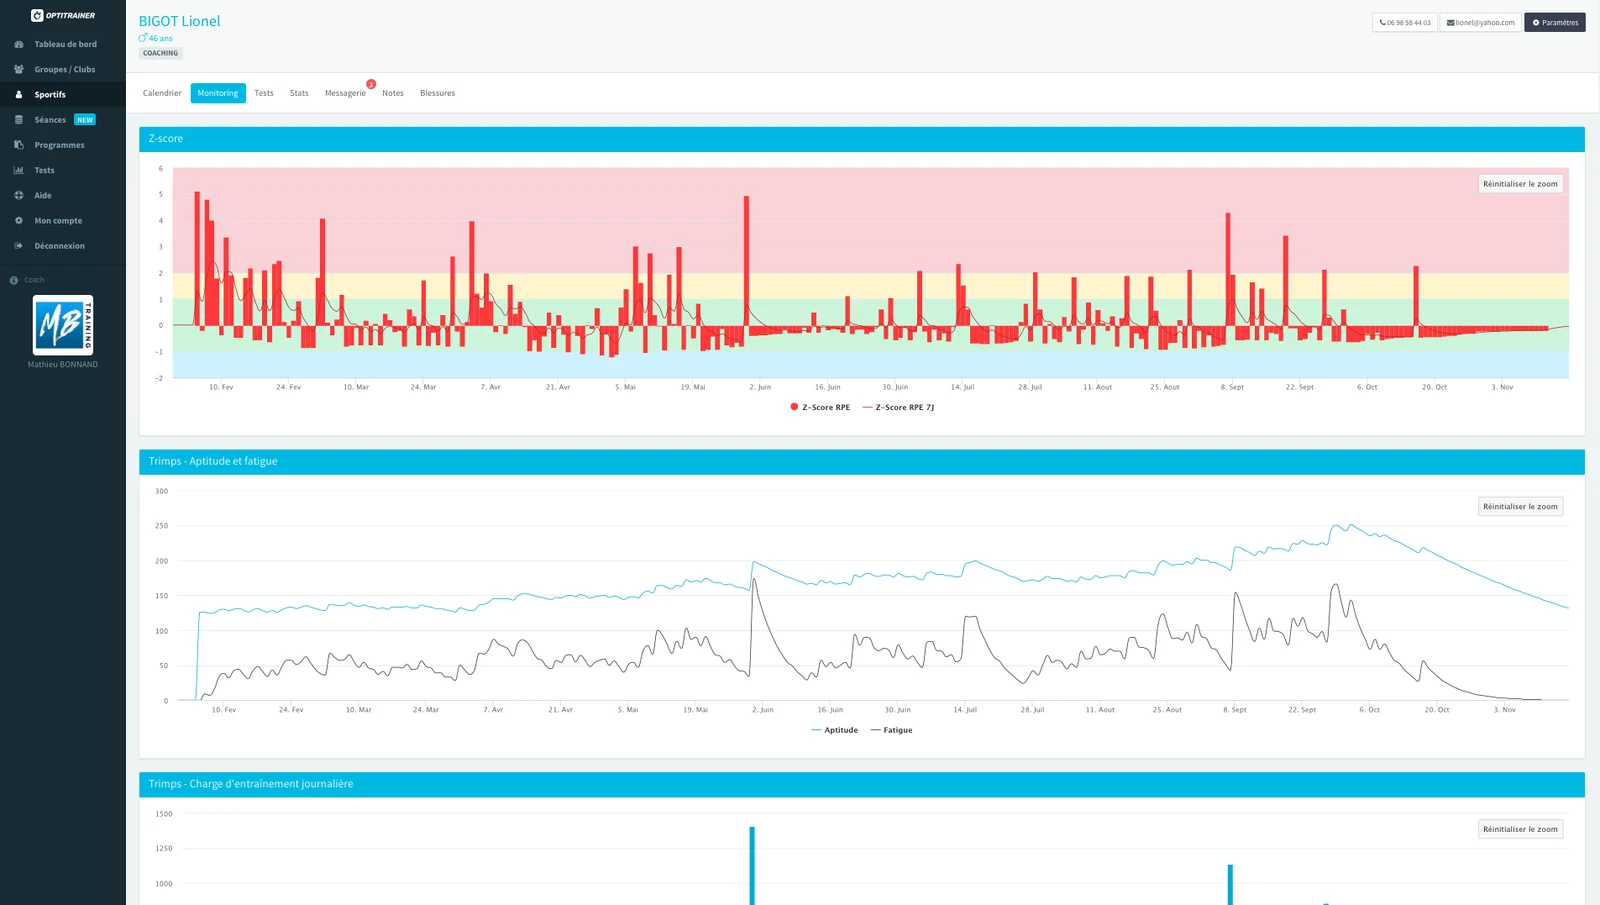Click the phone number button
Viewport: 1600px width, 905px height.
click(1405, 22)
